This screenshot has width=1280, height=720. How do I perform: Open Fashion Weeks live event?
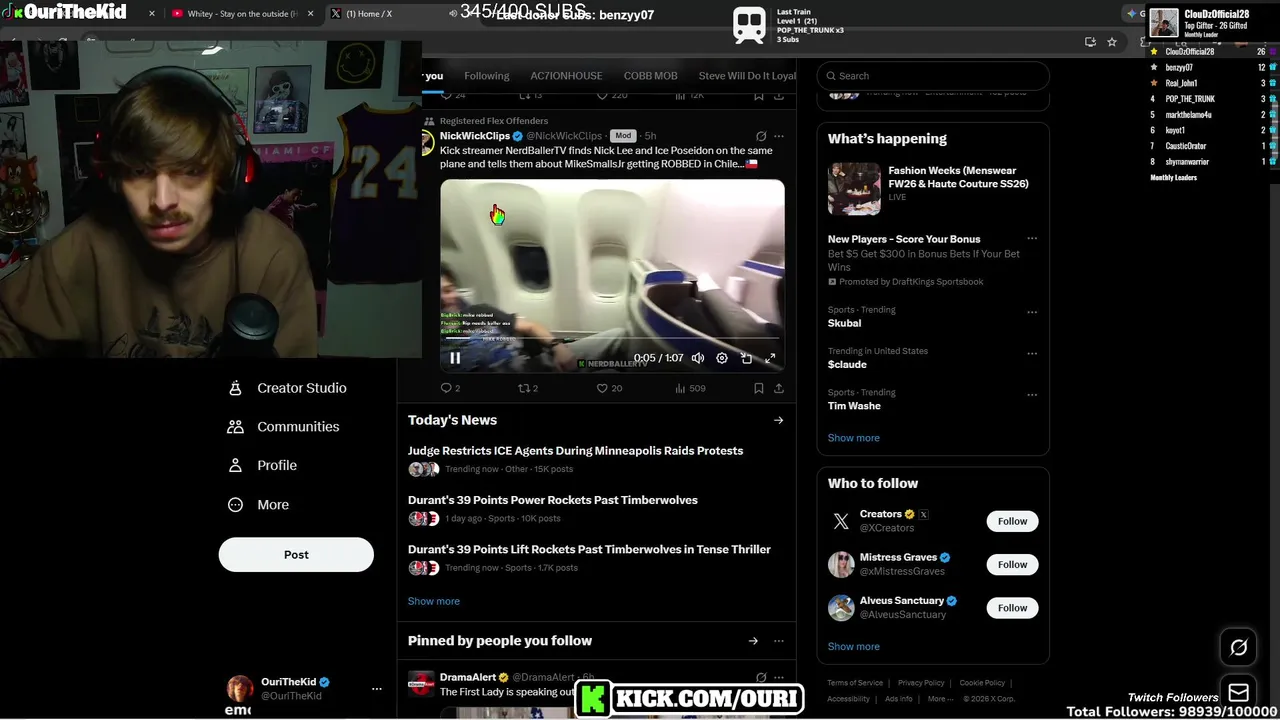pyautogui.click(x=933, y=188)
